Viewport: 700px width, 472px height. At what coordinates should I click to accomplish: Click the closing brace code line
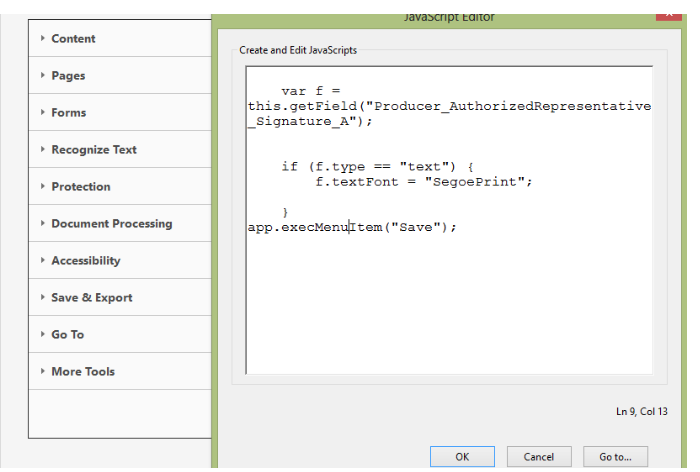285,213
